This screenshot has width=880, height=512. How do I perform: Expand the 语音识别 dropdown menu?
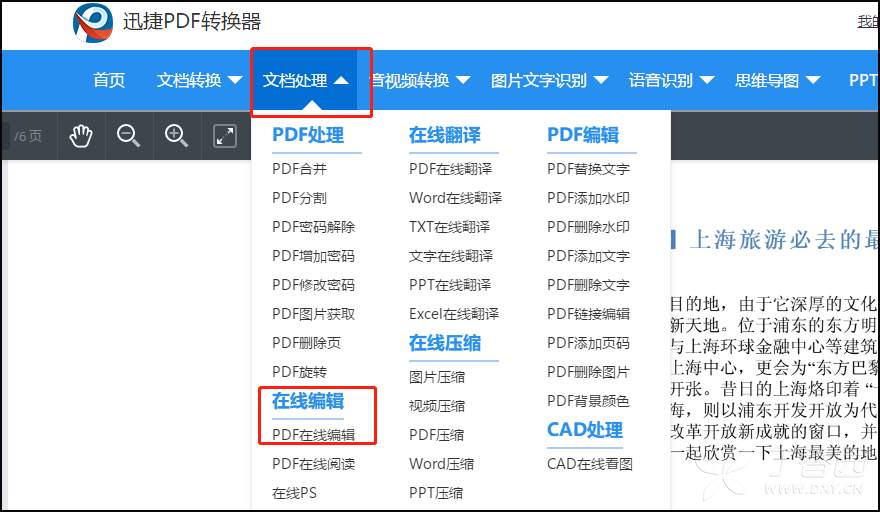(671, 80)
